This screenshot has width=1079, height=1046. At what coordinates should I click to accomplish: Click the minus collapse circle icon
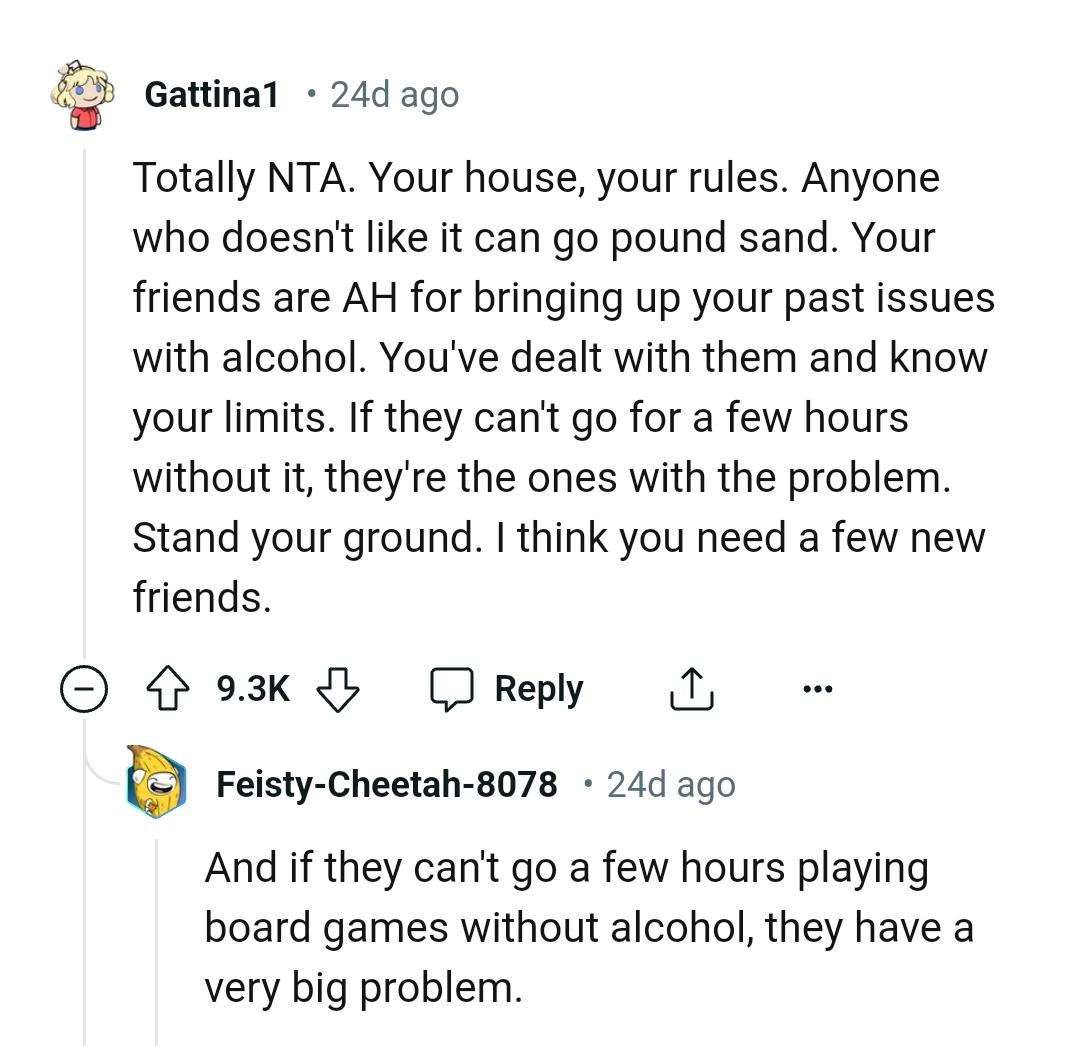(85, 688)
